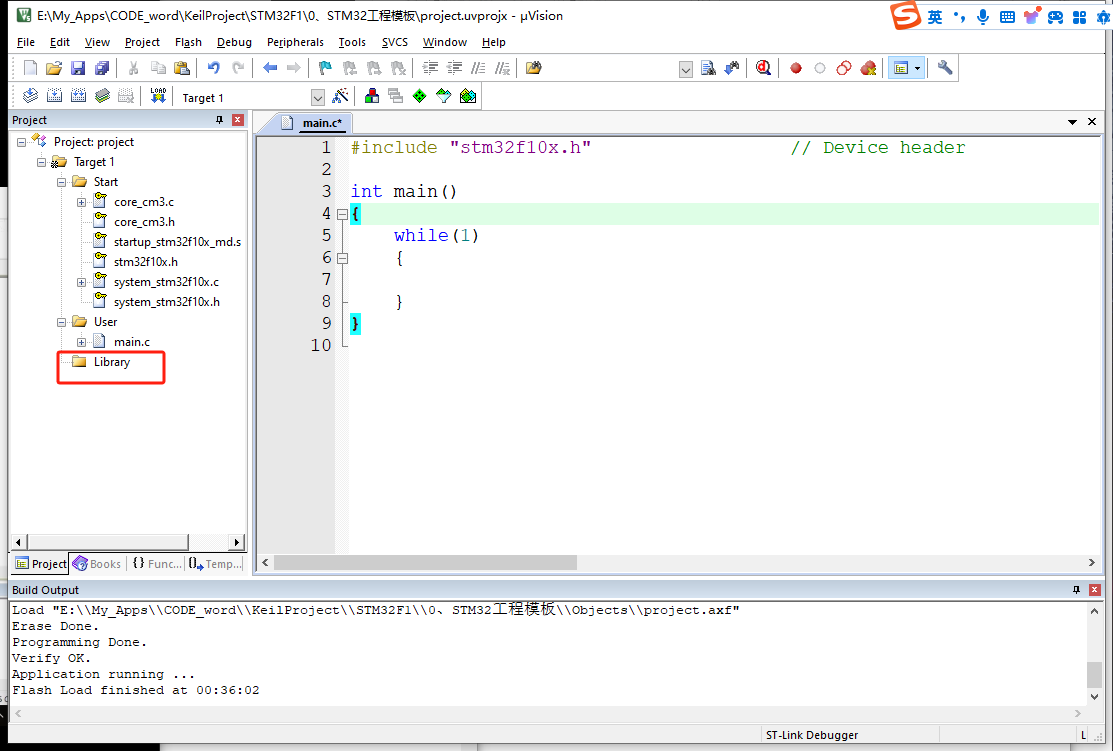Insert breakpoint using solid red dot icon
This screenshot has width=1113, height=751.
[x=796, y=68]
